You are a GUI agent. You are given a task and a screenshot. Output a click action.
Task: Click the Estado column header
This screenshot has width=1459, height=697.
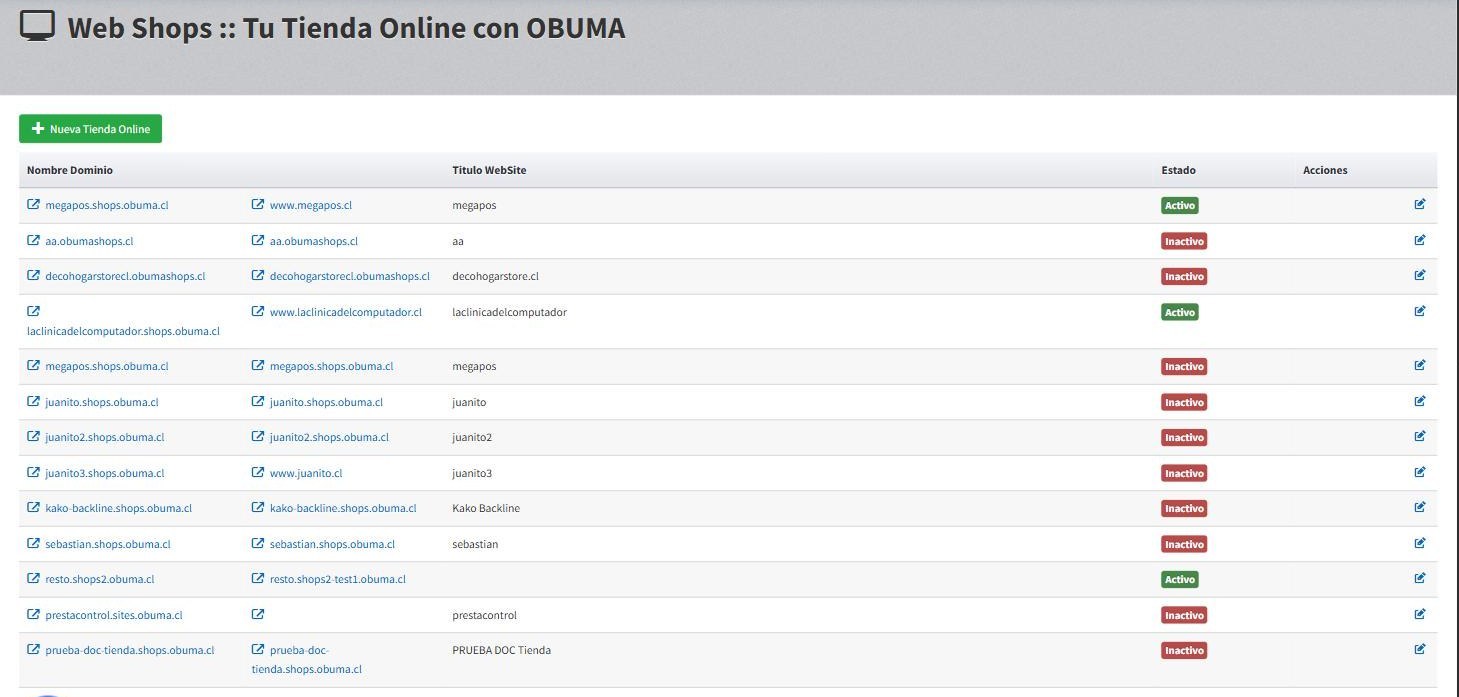(1178, 170)
